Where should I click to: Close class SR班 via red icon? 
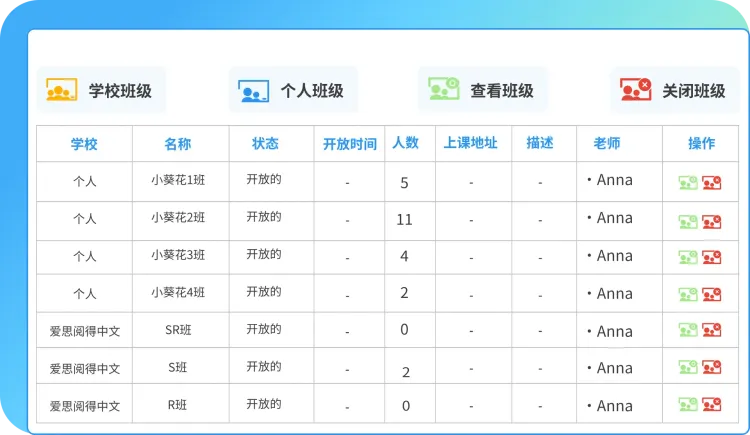pos(712,330)
